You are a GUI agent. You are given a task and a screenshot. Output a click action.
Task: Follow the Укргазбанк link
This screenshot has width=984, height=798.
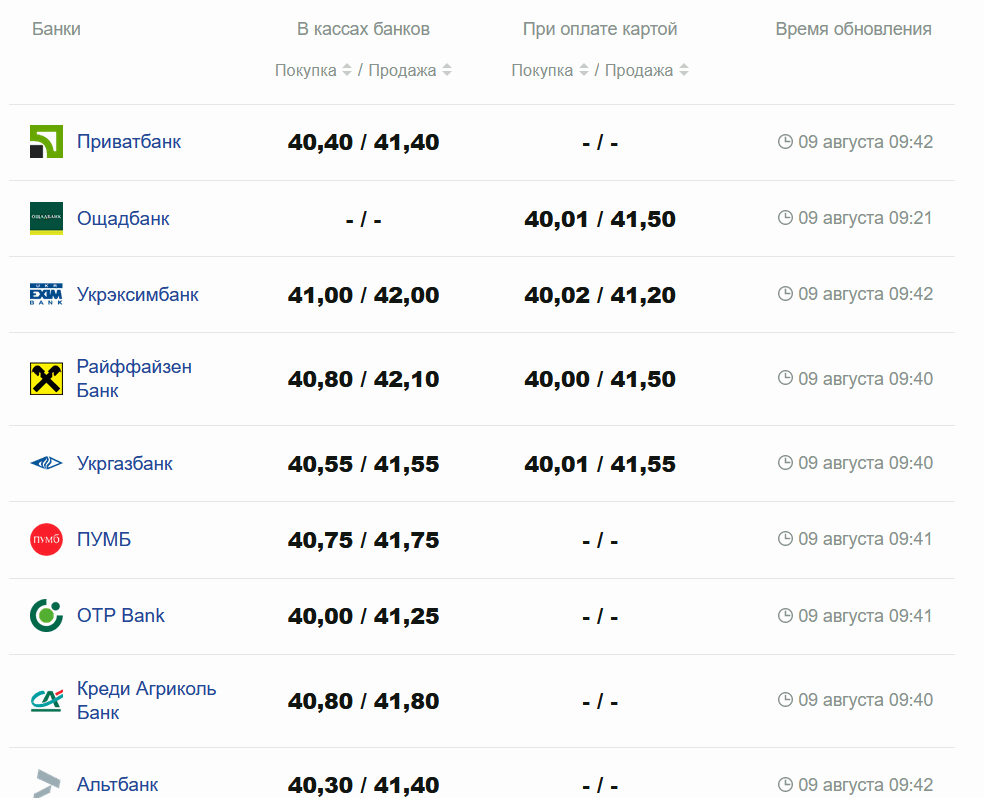coord(125,464)
